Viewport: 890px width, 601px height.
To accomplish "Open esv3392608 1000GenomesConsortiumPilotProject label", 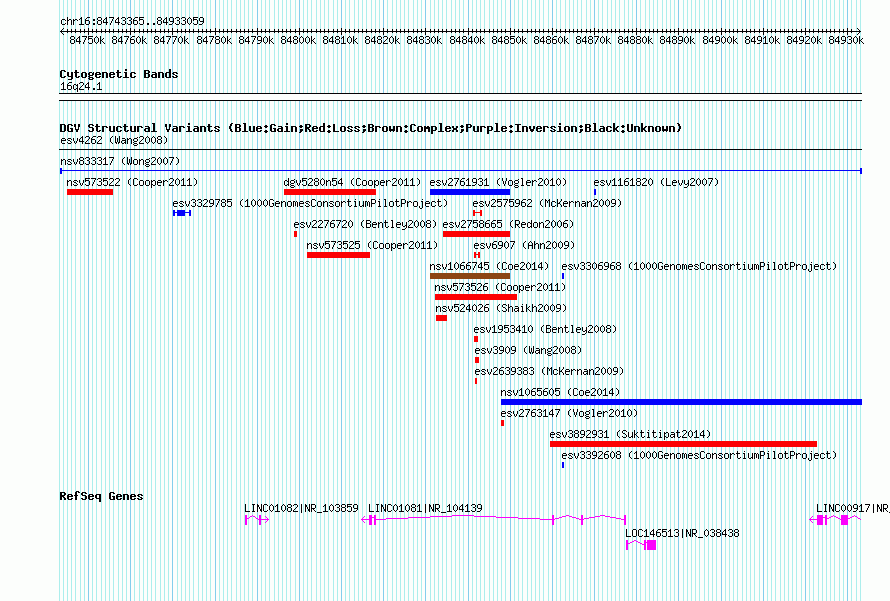I will (x=699, y=455).
